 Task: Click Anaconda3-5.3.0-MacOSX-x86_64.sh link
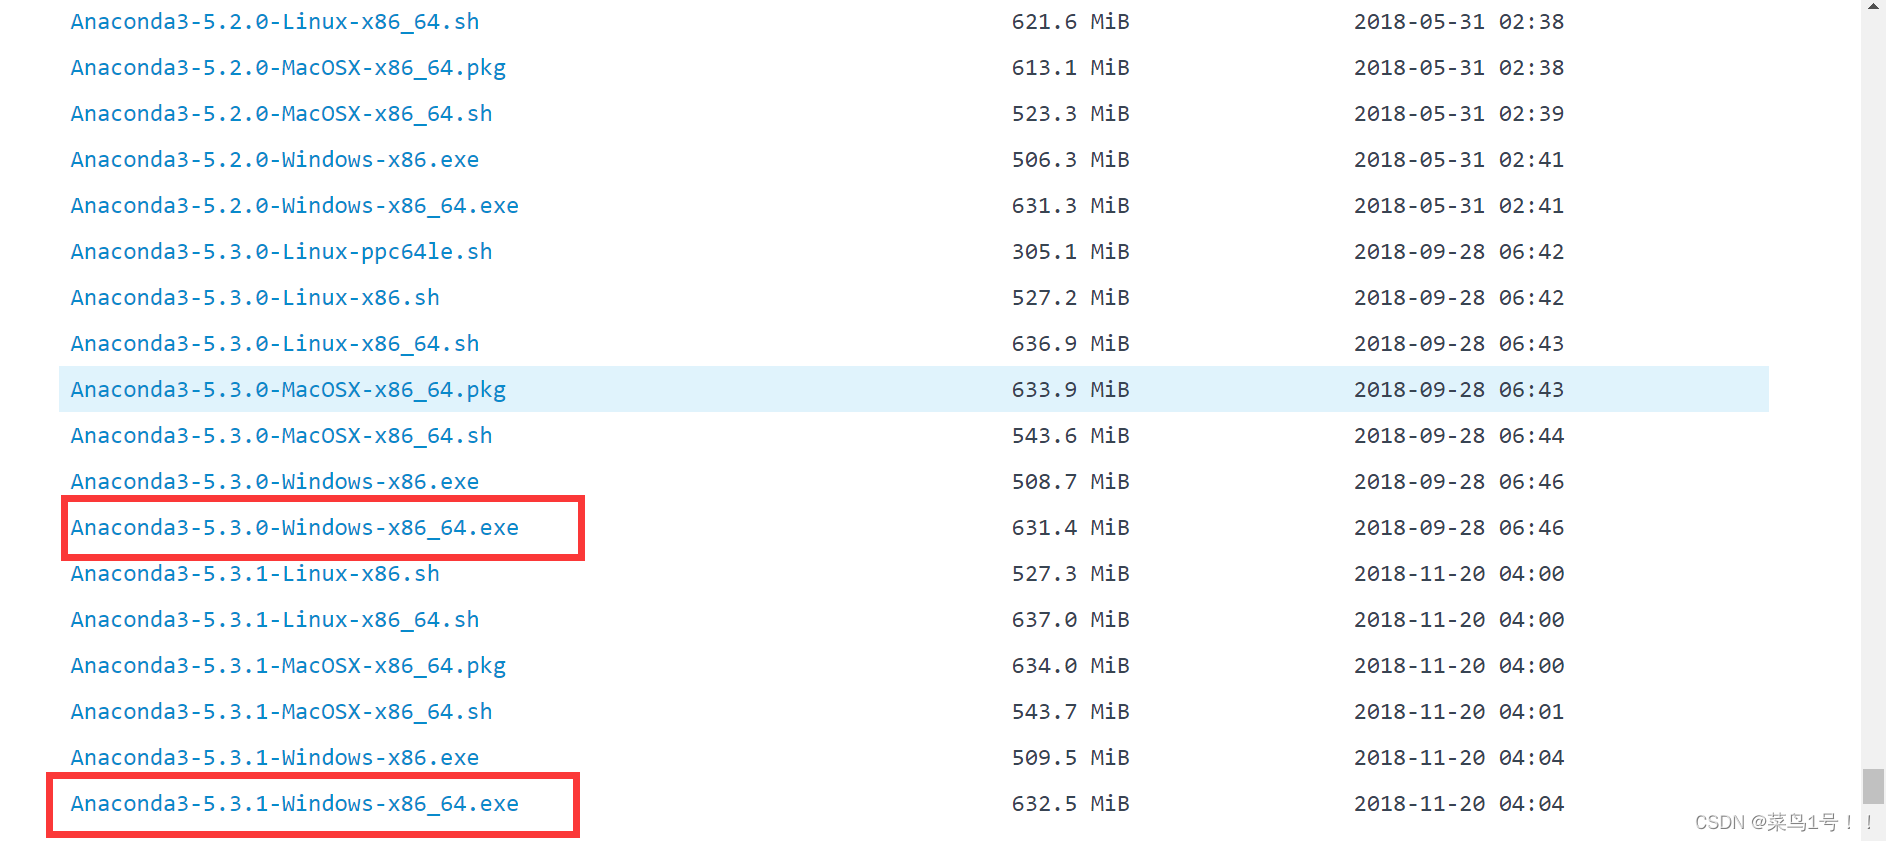[x=281, y=436]
